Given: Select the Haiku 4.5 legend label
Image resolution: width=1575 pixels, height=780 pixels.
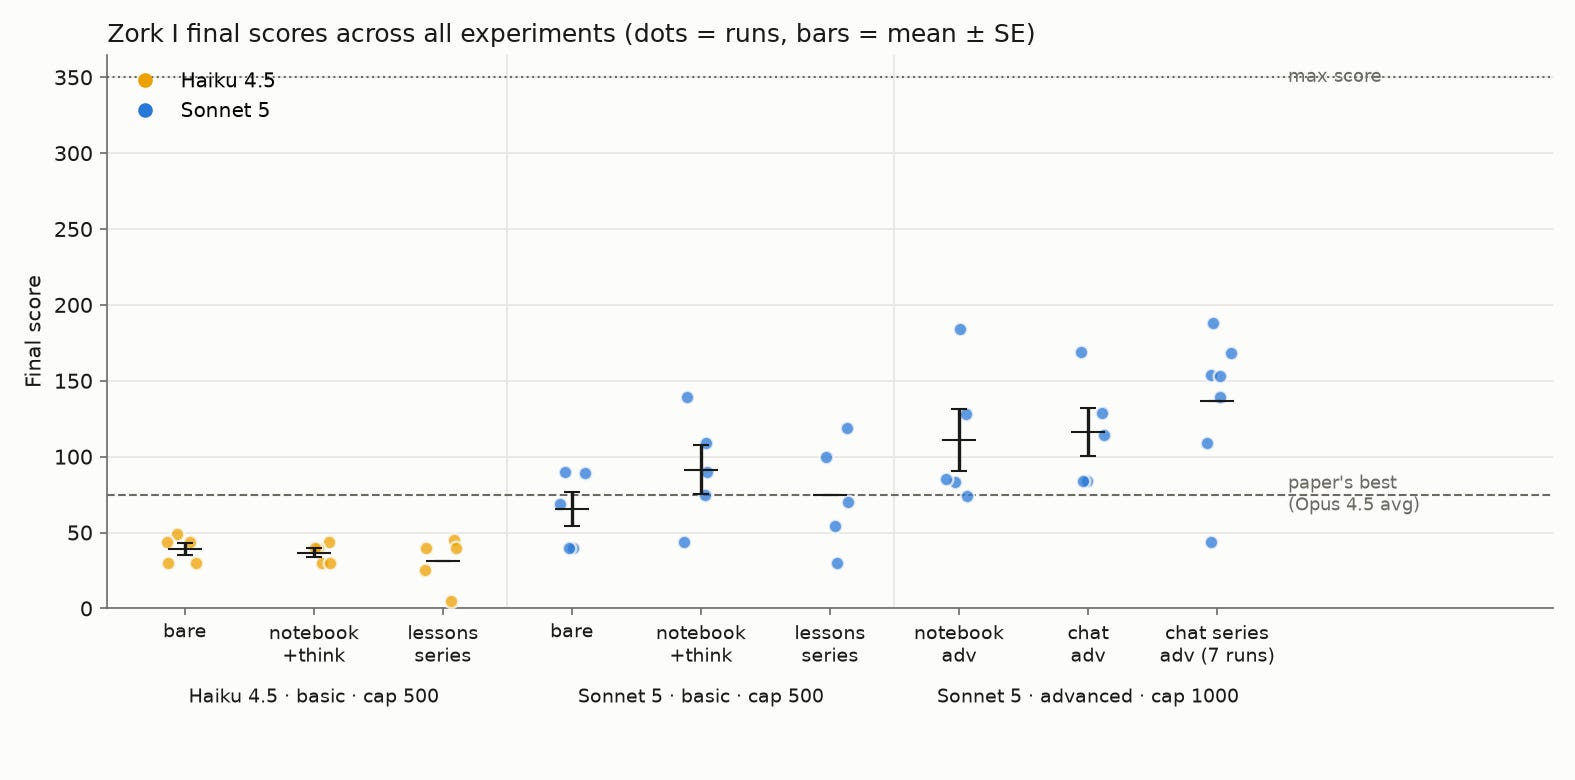Looking at the screenshot, I should tap(227, 81).
